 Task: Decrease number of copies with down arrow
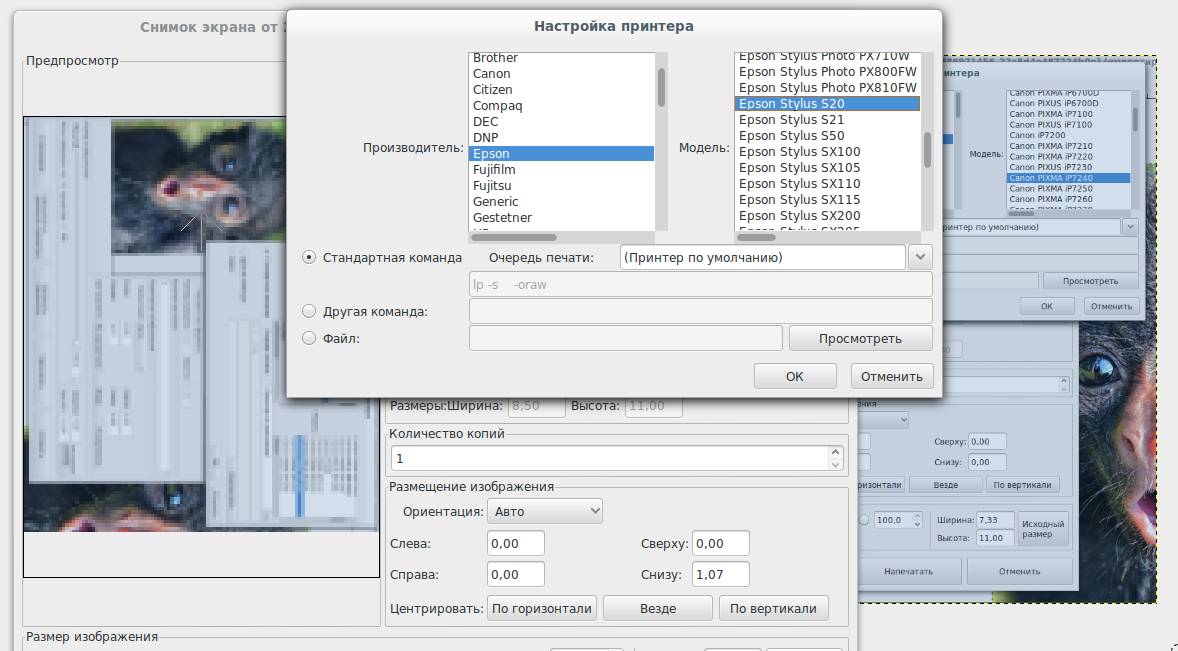[835, 465]
